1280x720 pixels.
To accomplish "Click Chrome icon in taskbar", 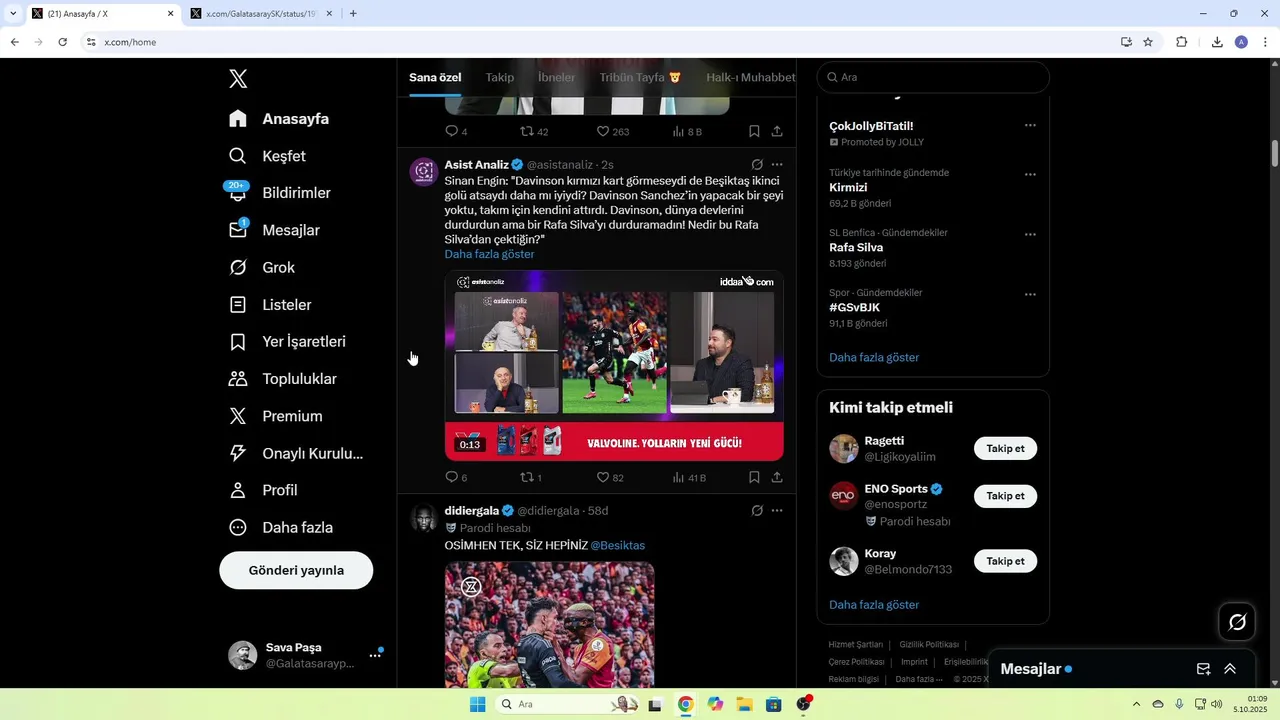I will (x=685, y=704).
